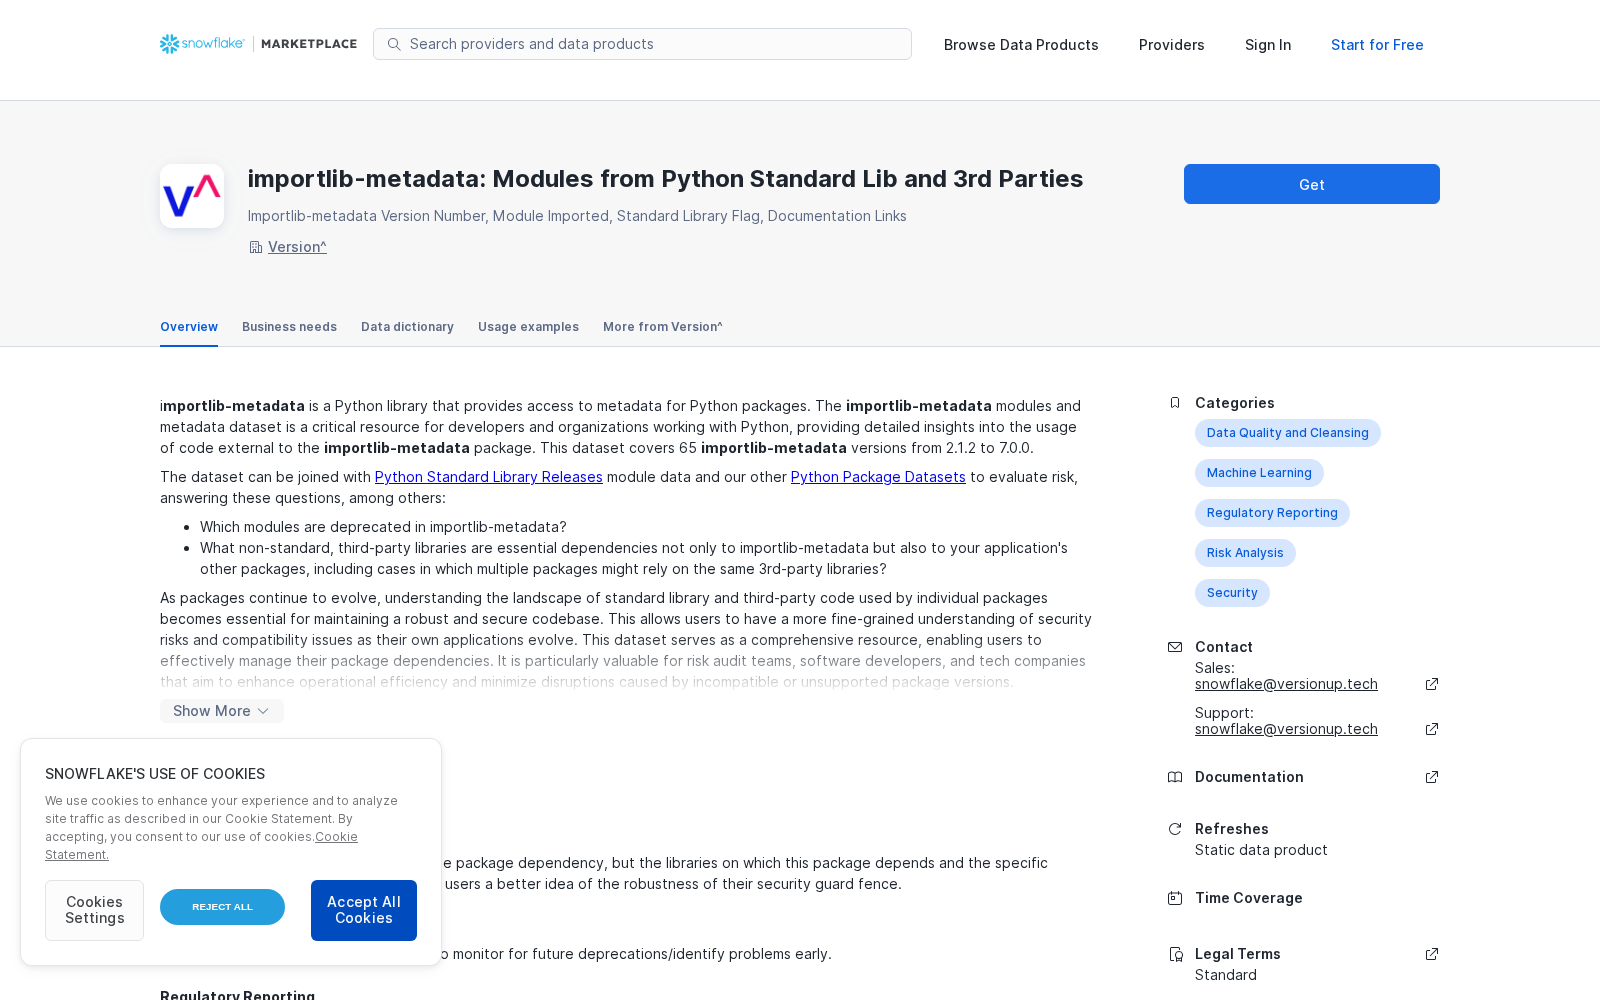
Task: Click the MARKETPLACE wordmark
Action: [x=309, y=44]
